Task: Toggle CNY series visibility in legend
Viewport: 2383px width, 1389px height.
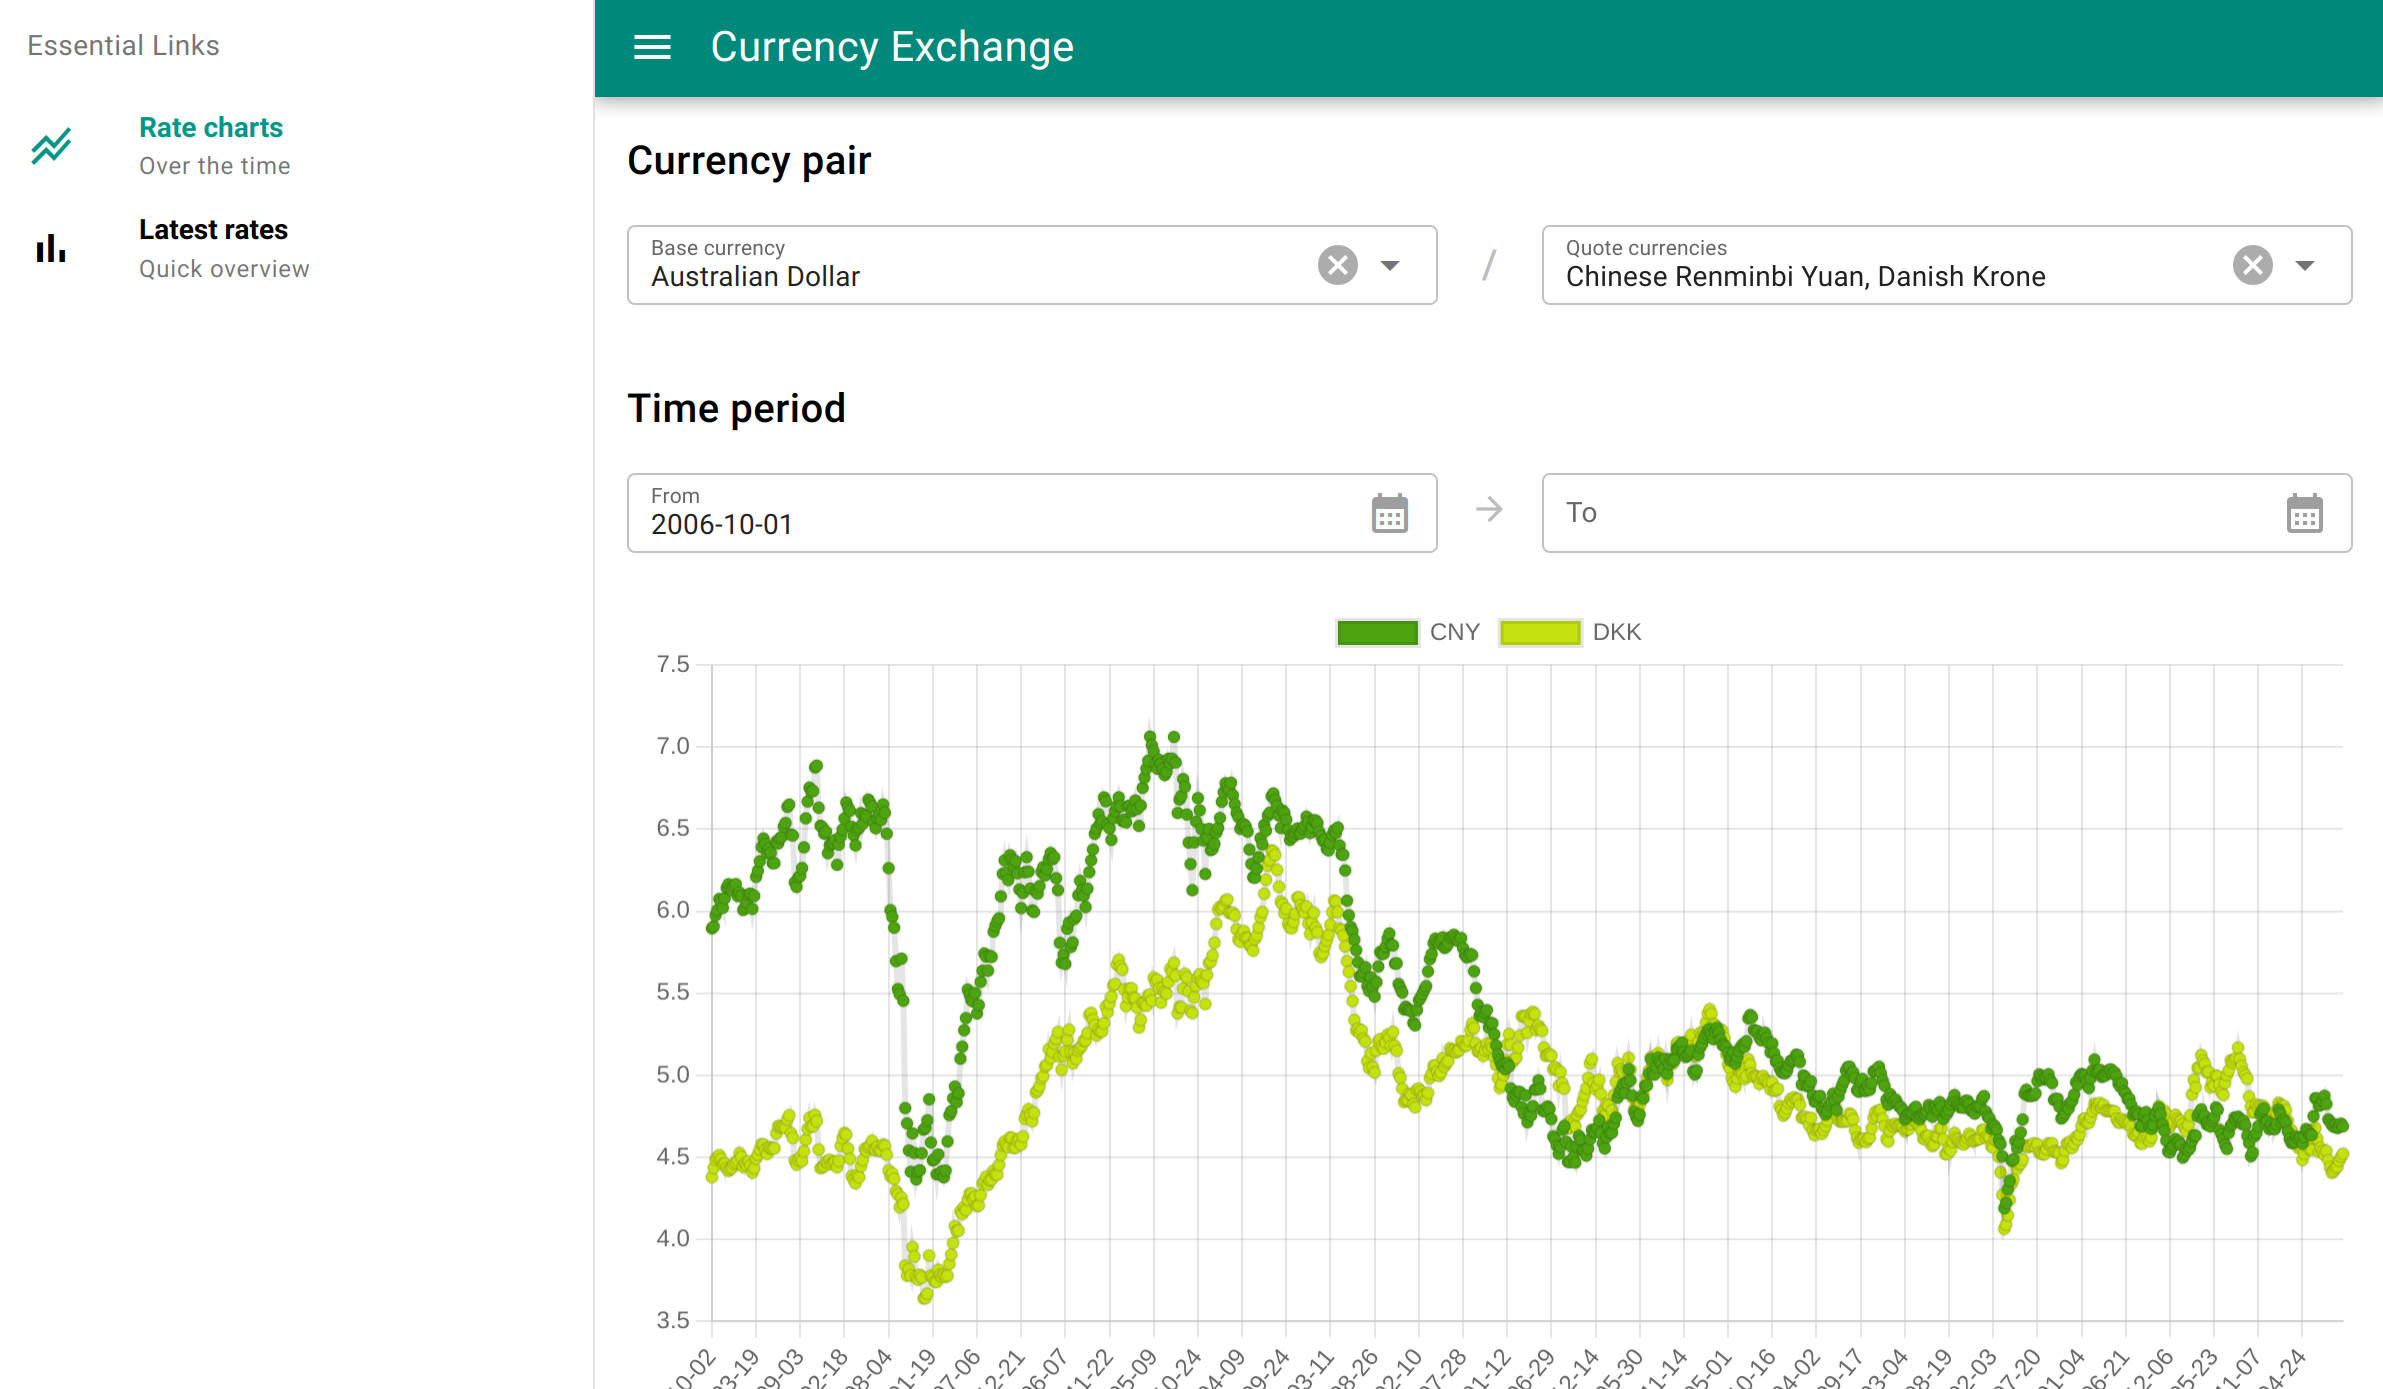Action: point(1454,632)
